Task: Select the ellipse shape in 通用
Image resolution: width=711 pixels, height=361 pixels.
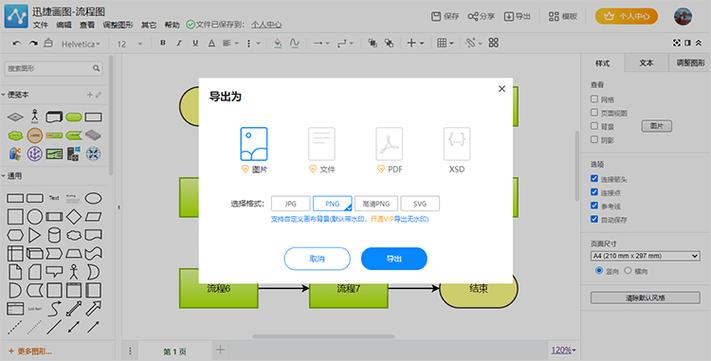Action: pyautogui.click(x=93, y=198)
